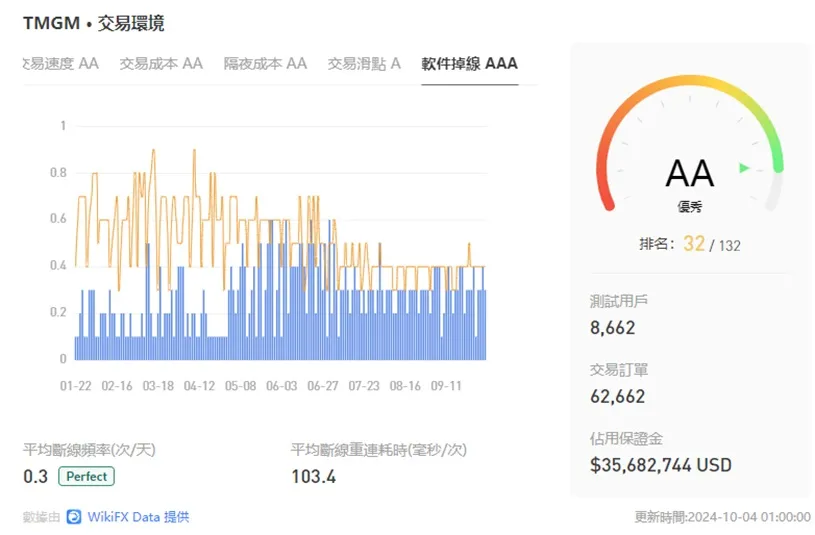Screen dimensions: 815x535
Task: Click the 佔用保證金 label
Action: pos(626,439)
